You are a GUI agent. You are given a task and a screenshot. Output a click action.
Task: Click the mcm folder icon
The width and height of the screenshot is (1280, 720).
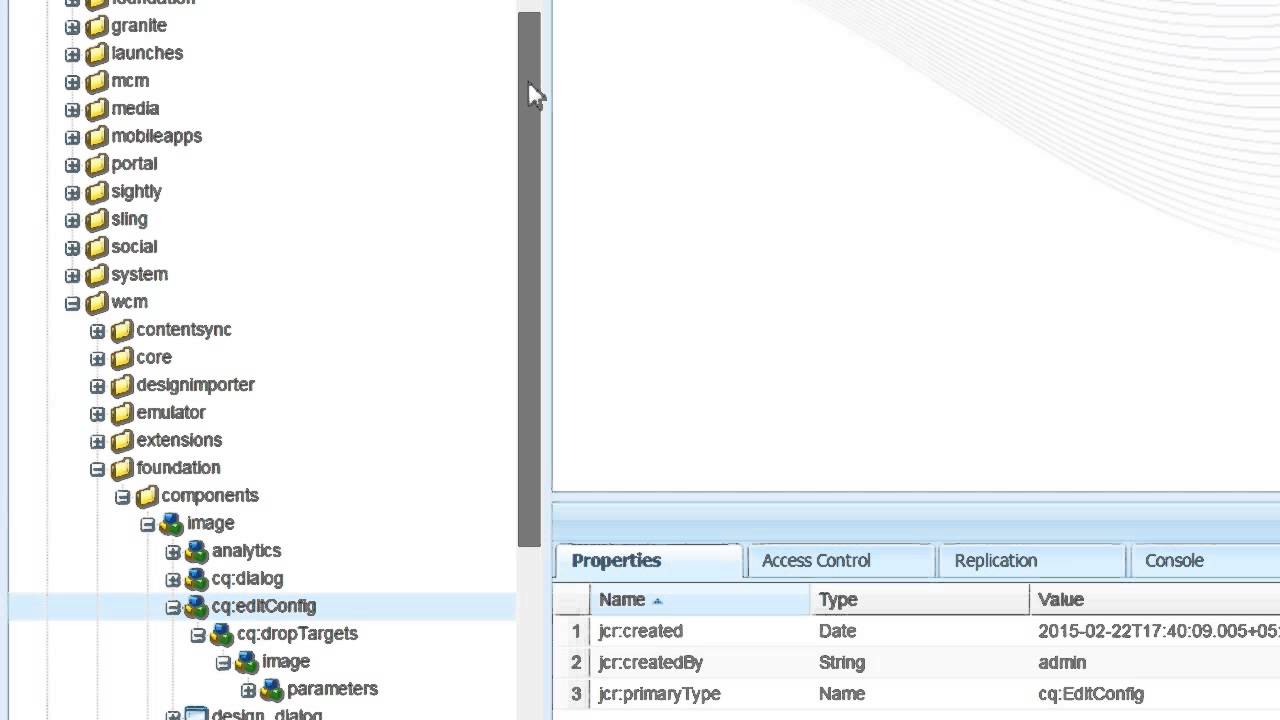(x=97, y=81)
